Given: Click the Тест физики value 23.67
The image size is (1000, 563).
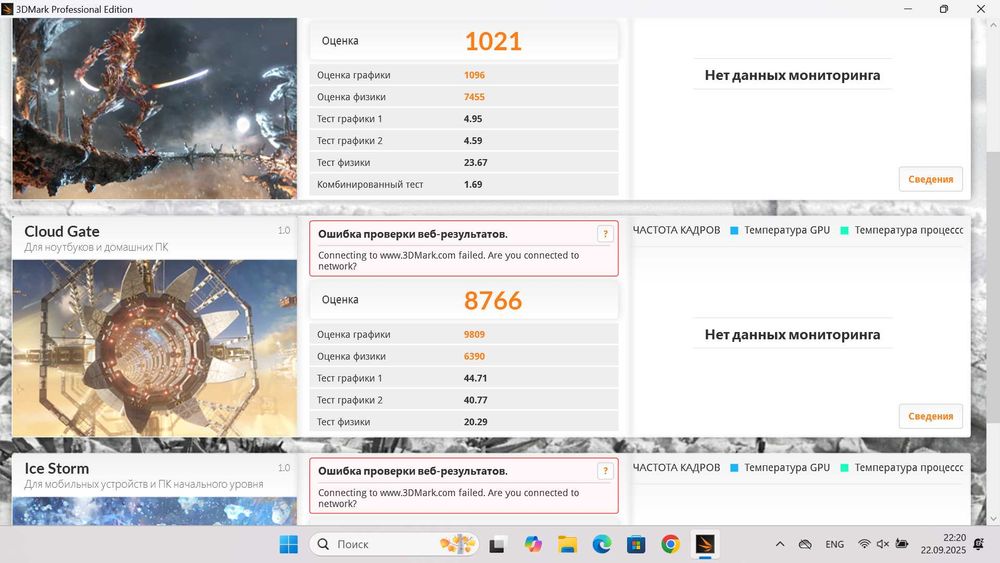Looking at the screenshot, I should click(475, 163).
